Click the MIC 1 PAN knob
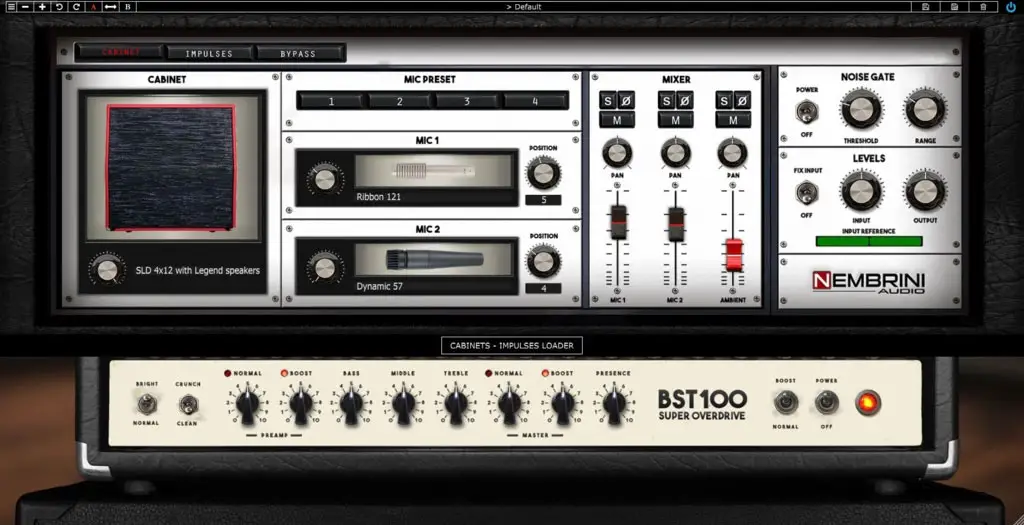Viewport: 1024px width, 525px height. (x=617, y=153)
